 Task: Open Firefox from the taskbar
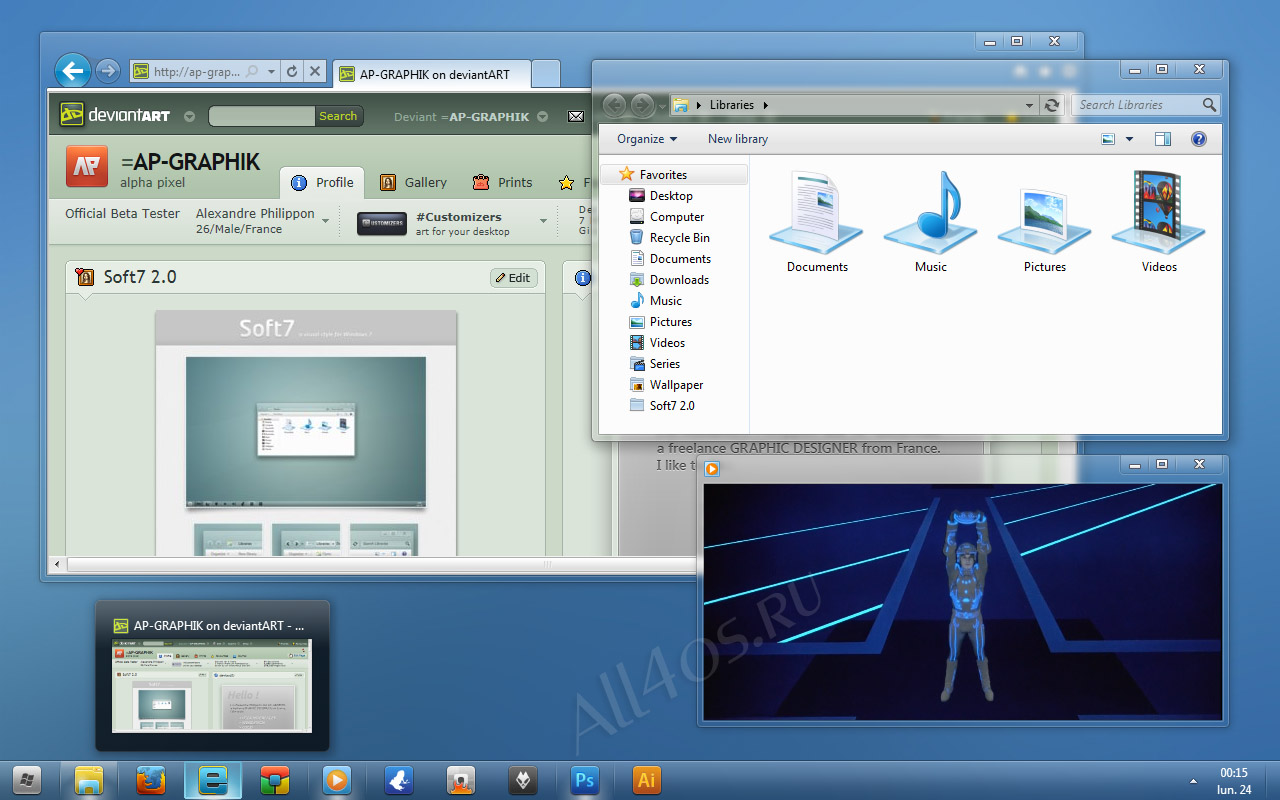click(150, 780)
